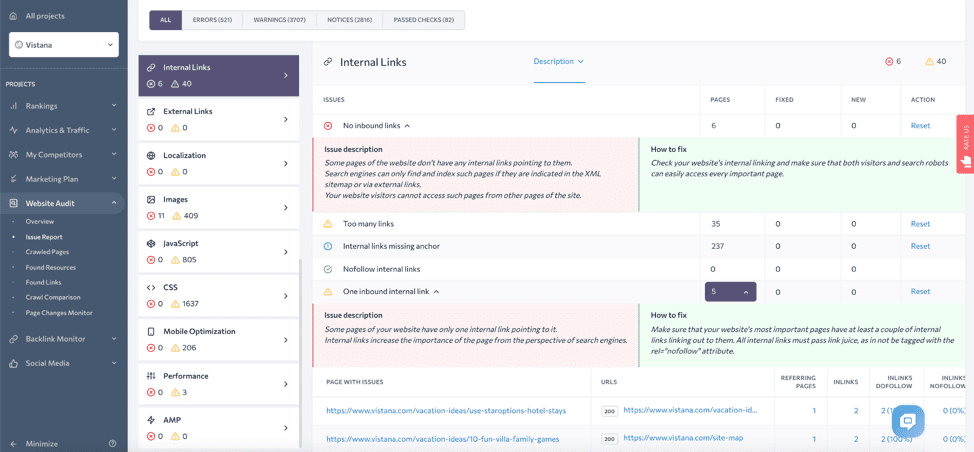Expand the My Competitors chevron
Viewport: 974px width, 452px height.
tap(114, 155)
